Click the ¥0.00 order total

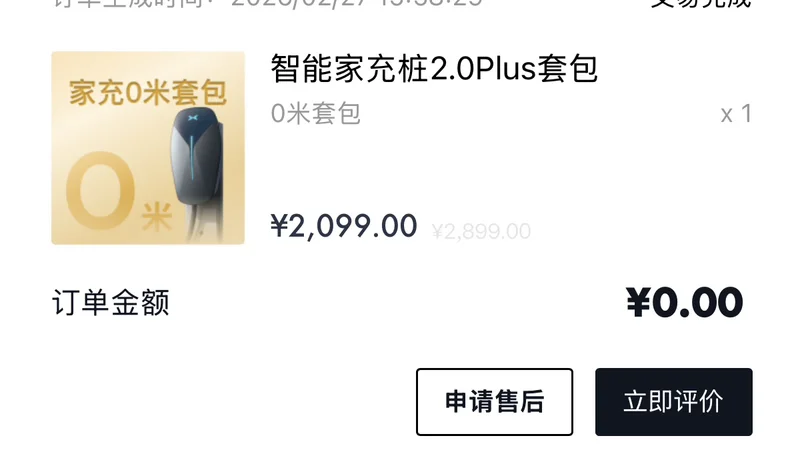(685, 302)
